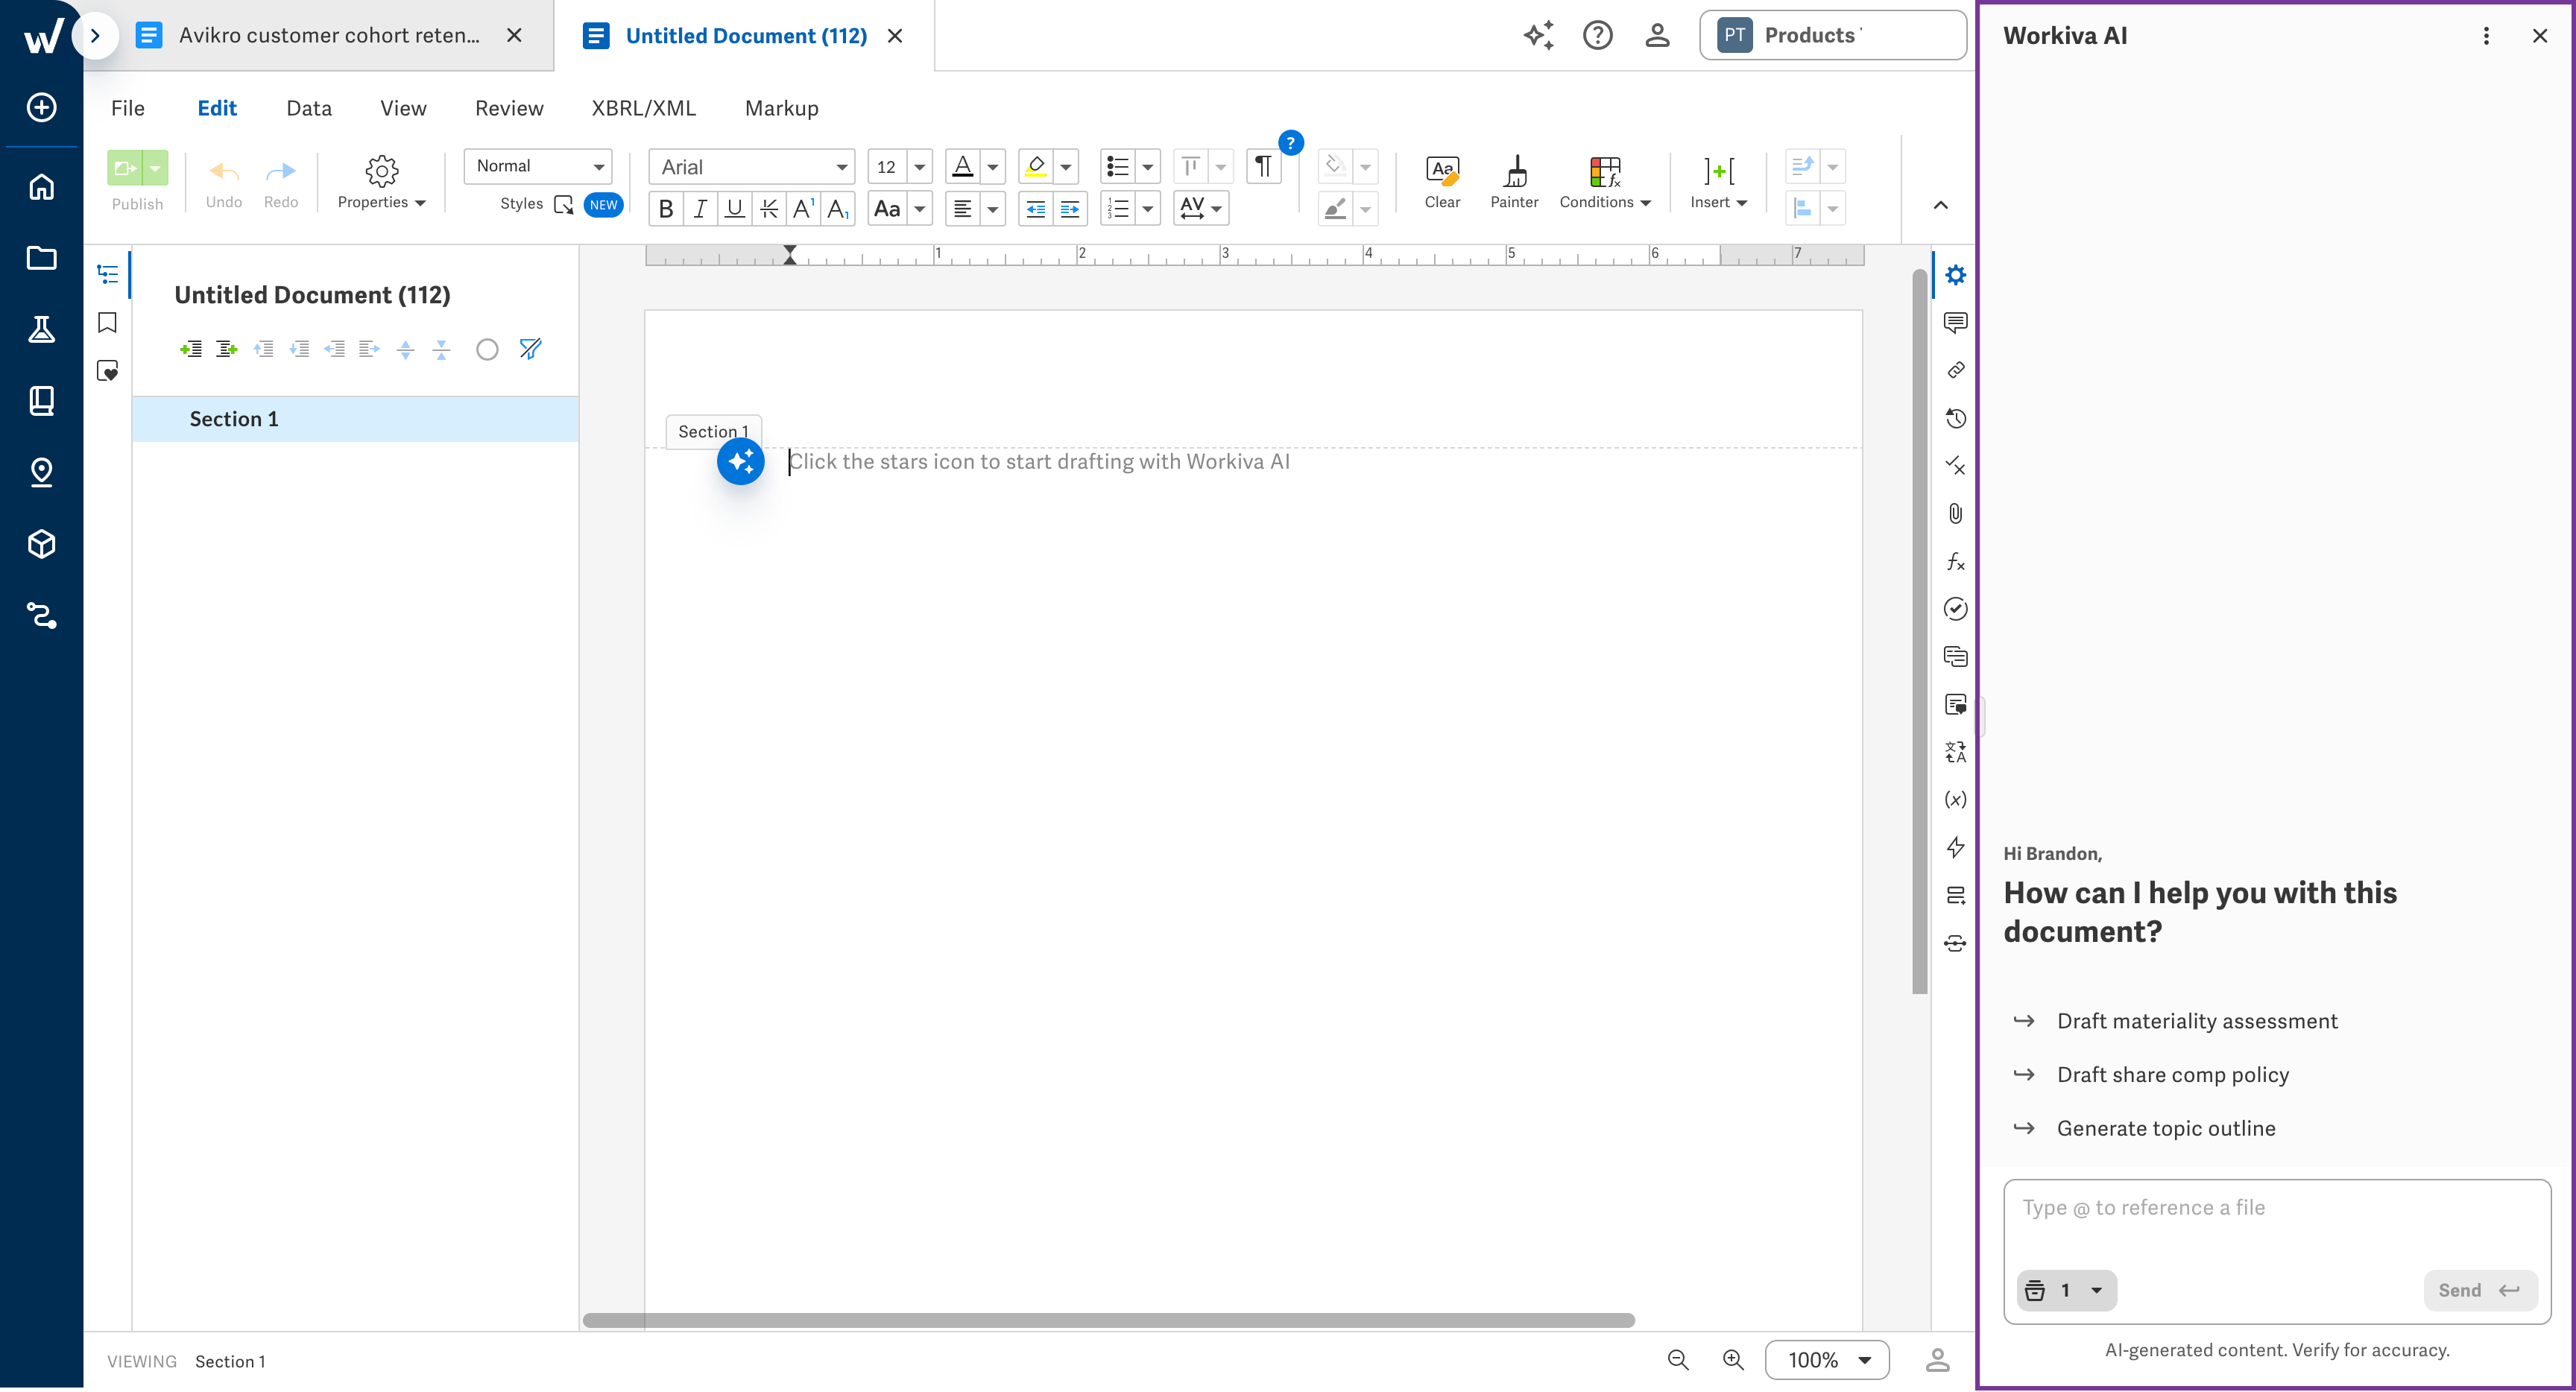Open the XBRL/XML menu
This screenshot has height=1392, width=2576.
click(x=643, y=108)
